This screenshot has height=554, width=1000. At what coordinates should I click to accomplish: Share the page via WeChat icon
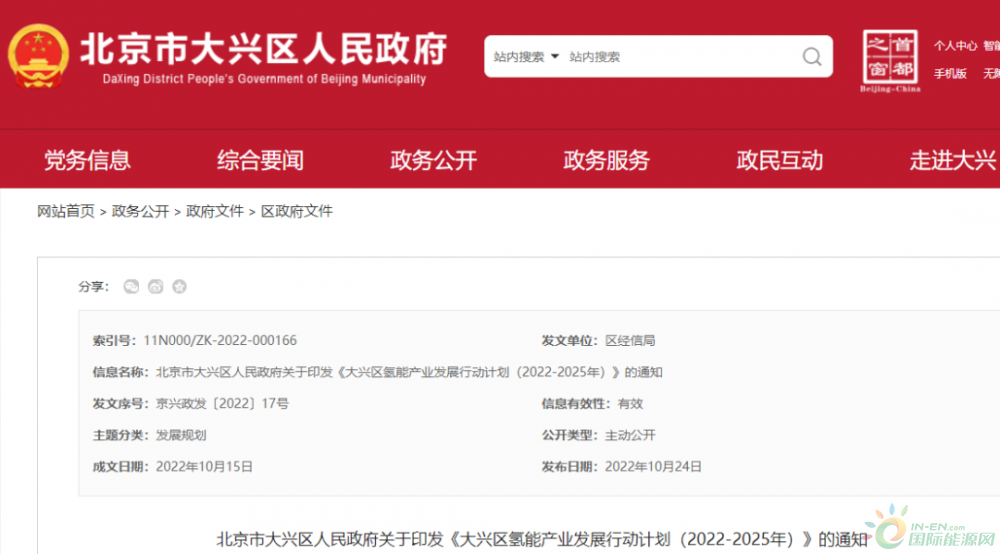click(x=131, y=287)
